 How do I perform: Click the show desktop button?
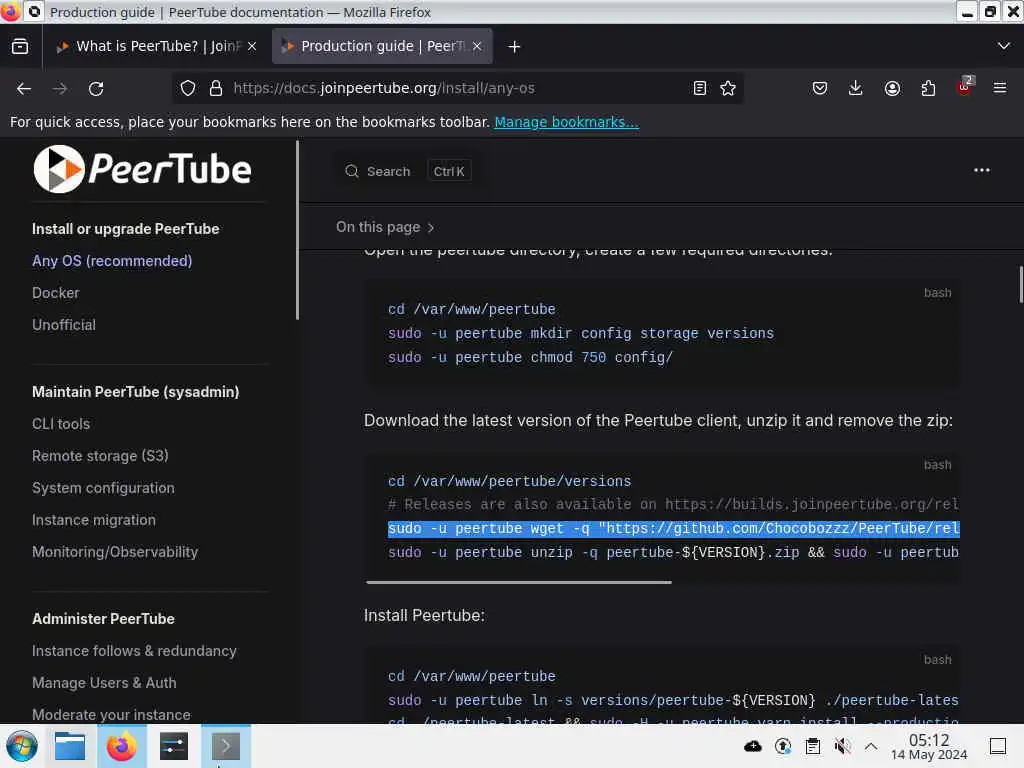tap(998, 746)
